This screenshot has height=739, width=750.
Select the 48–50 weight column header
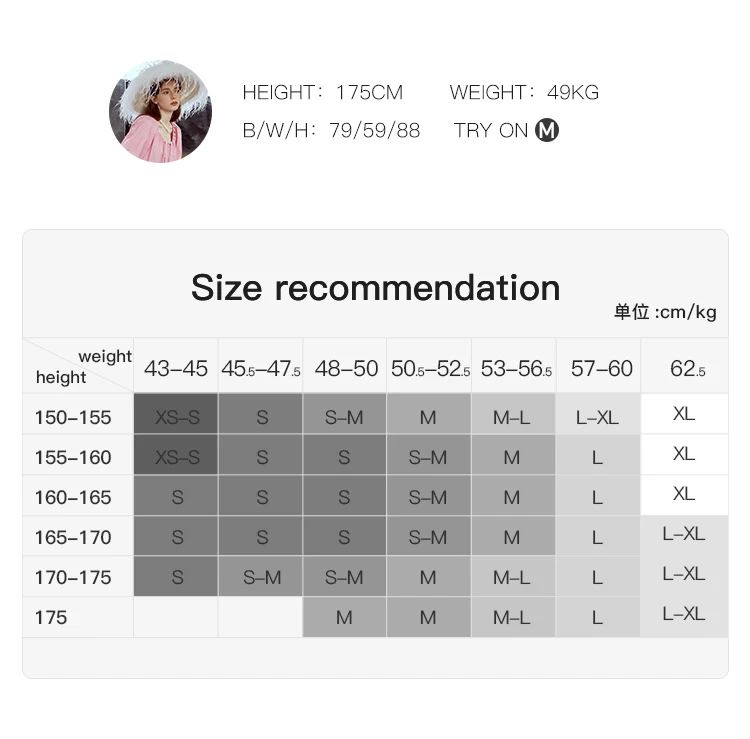pyautogui.click(x=346, y=368)
